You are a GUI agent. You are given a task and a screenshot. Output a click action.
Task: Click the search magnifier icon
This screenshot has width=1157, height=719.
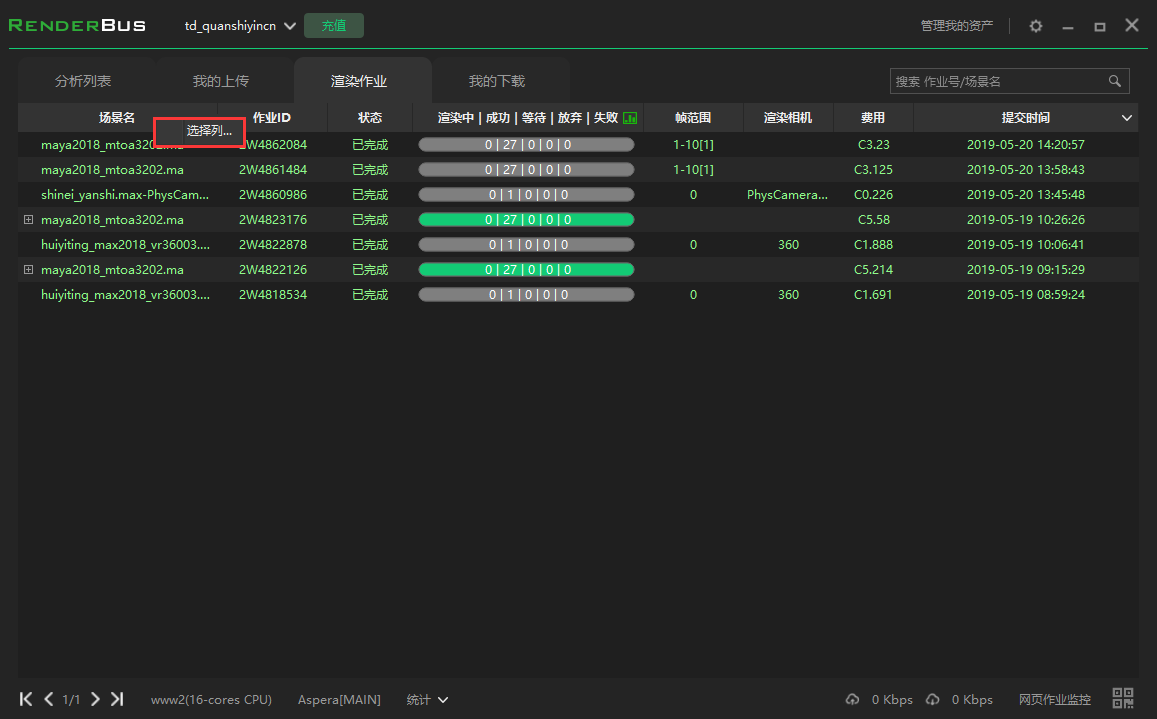coord(1114,81)
